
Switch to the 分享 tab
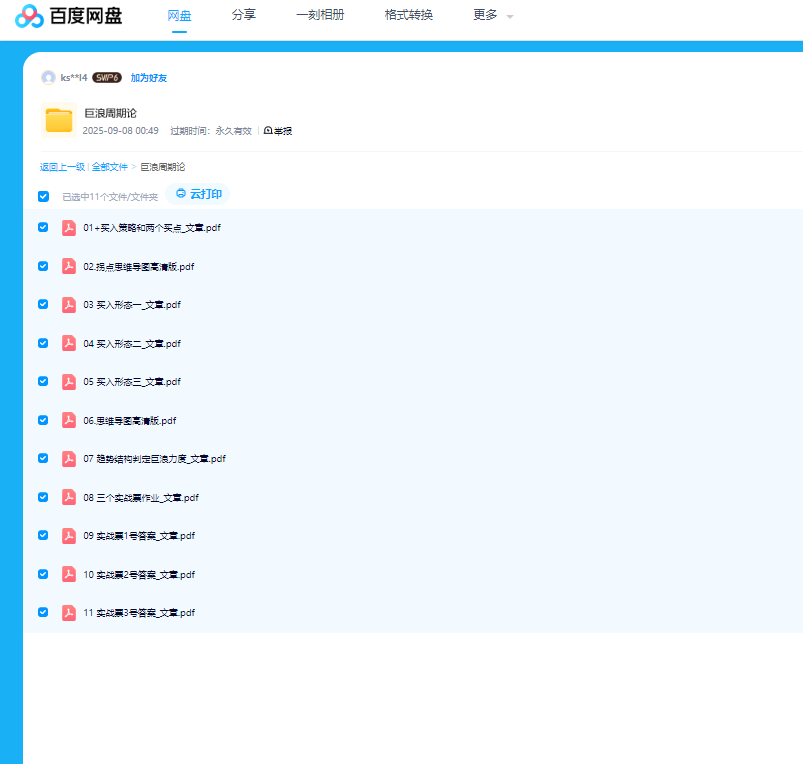point(243,15)
